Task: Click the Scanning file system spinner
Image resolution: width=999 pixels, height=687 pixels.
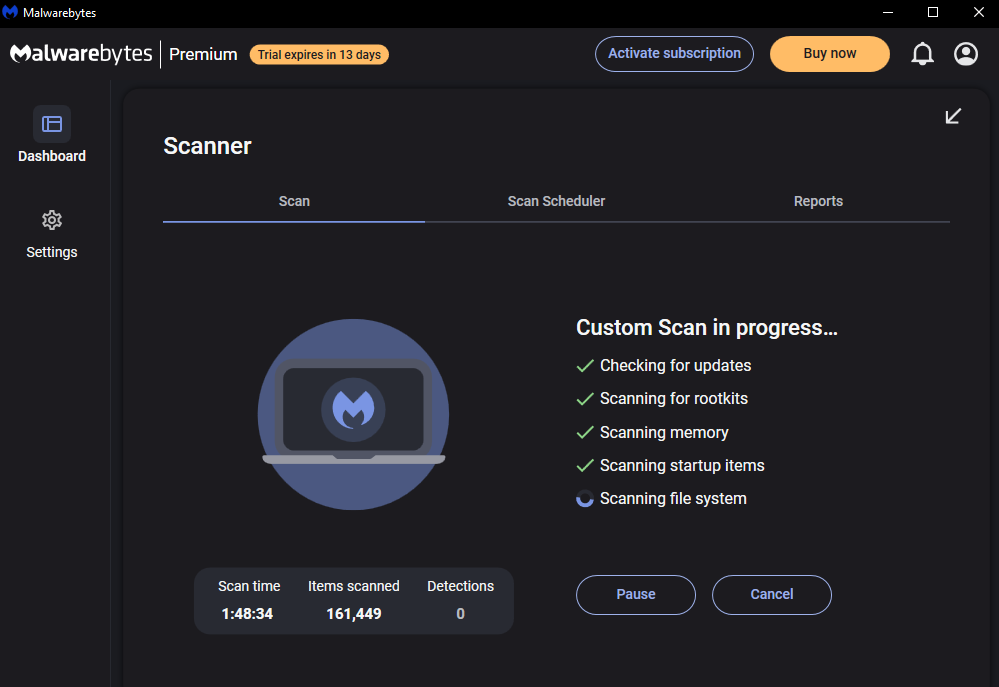Action: click(x=585, y=498)
